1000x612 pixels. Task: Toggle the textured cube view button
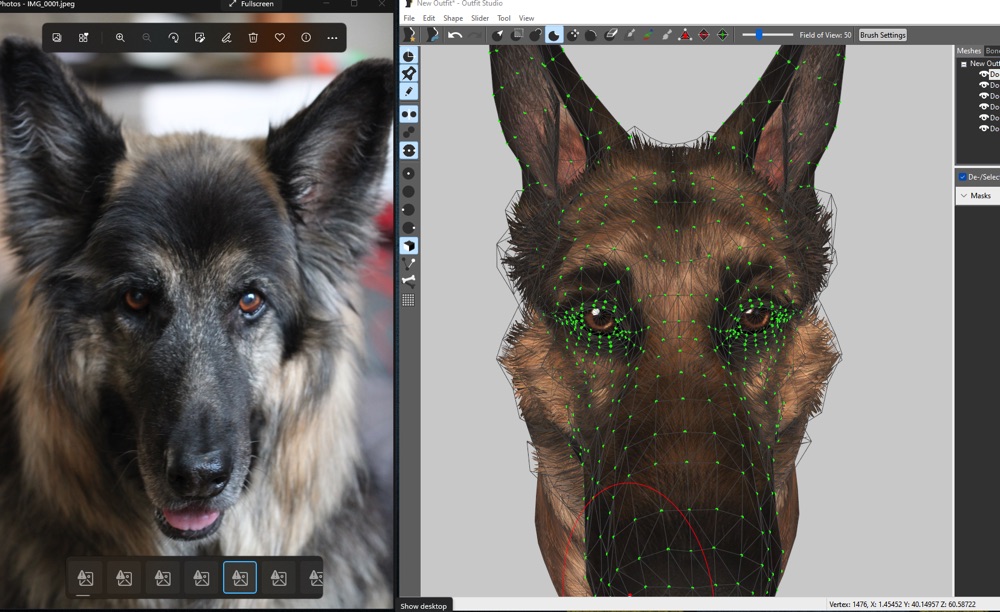(409, 245)
